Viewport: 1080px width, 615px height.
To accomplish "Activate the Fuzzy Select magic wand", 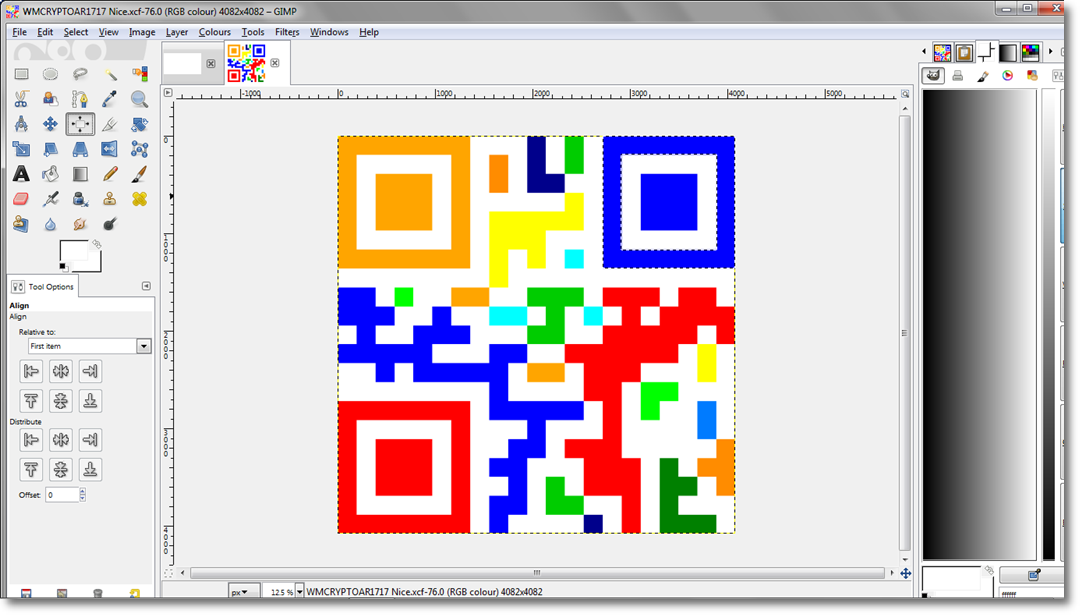I will click(110, 74).
